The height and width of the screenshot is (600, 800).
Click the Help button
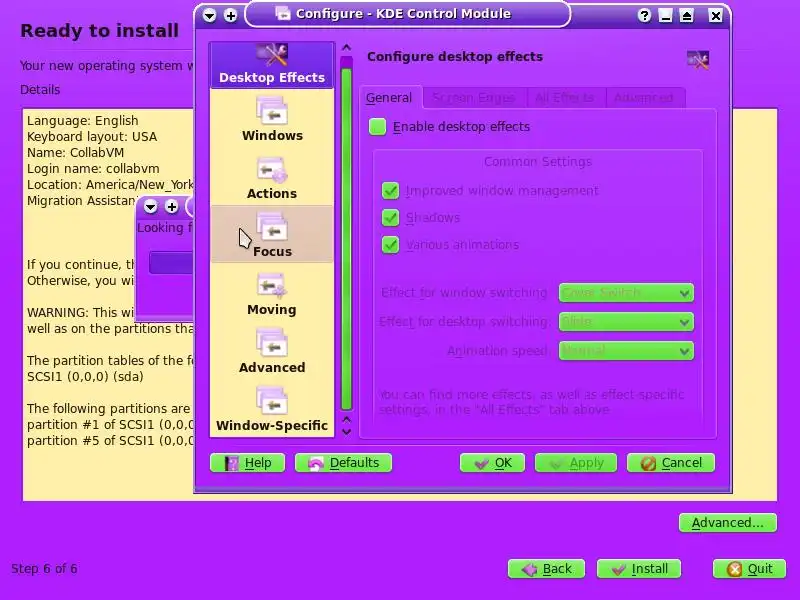pos(247,463)
